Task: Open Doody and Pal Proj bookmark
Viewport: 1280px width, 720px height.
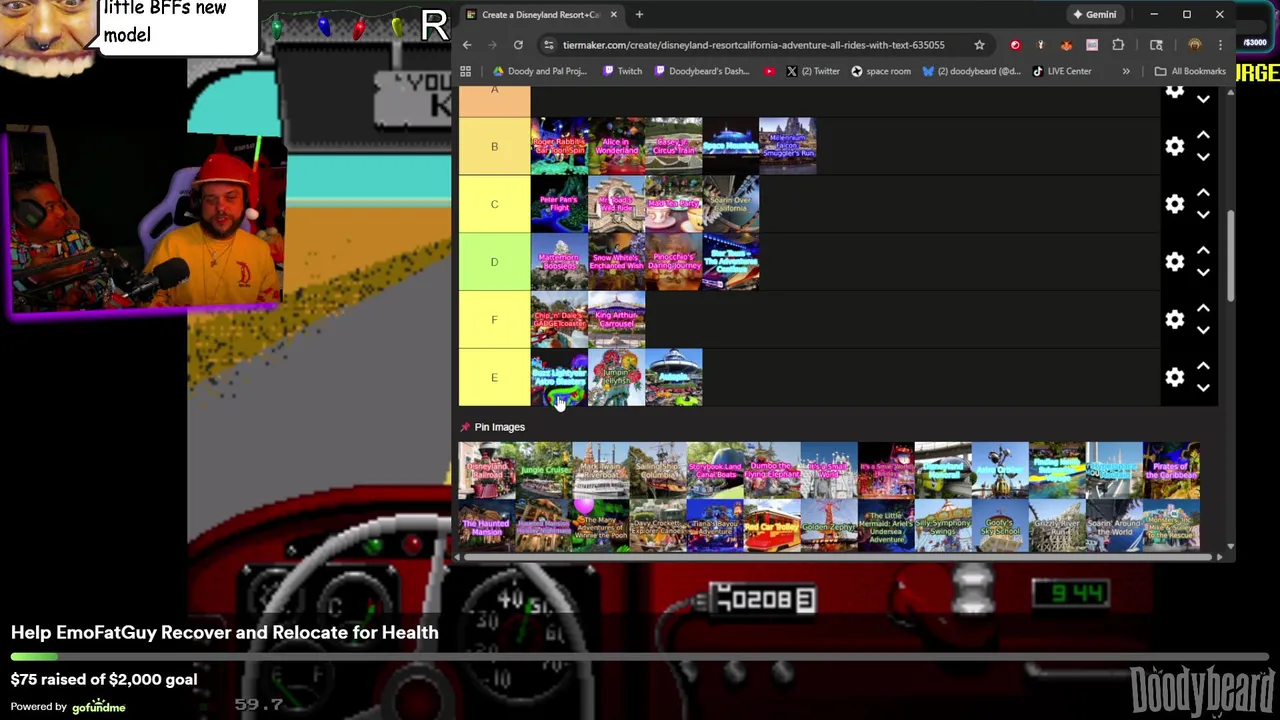Action: tap(540, 71)
